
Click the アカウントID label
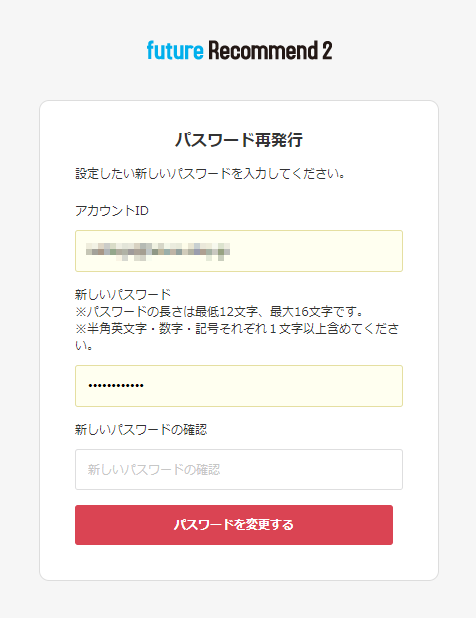pyautogui.click(x=112, y=211)
